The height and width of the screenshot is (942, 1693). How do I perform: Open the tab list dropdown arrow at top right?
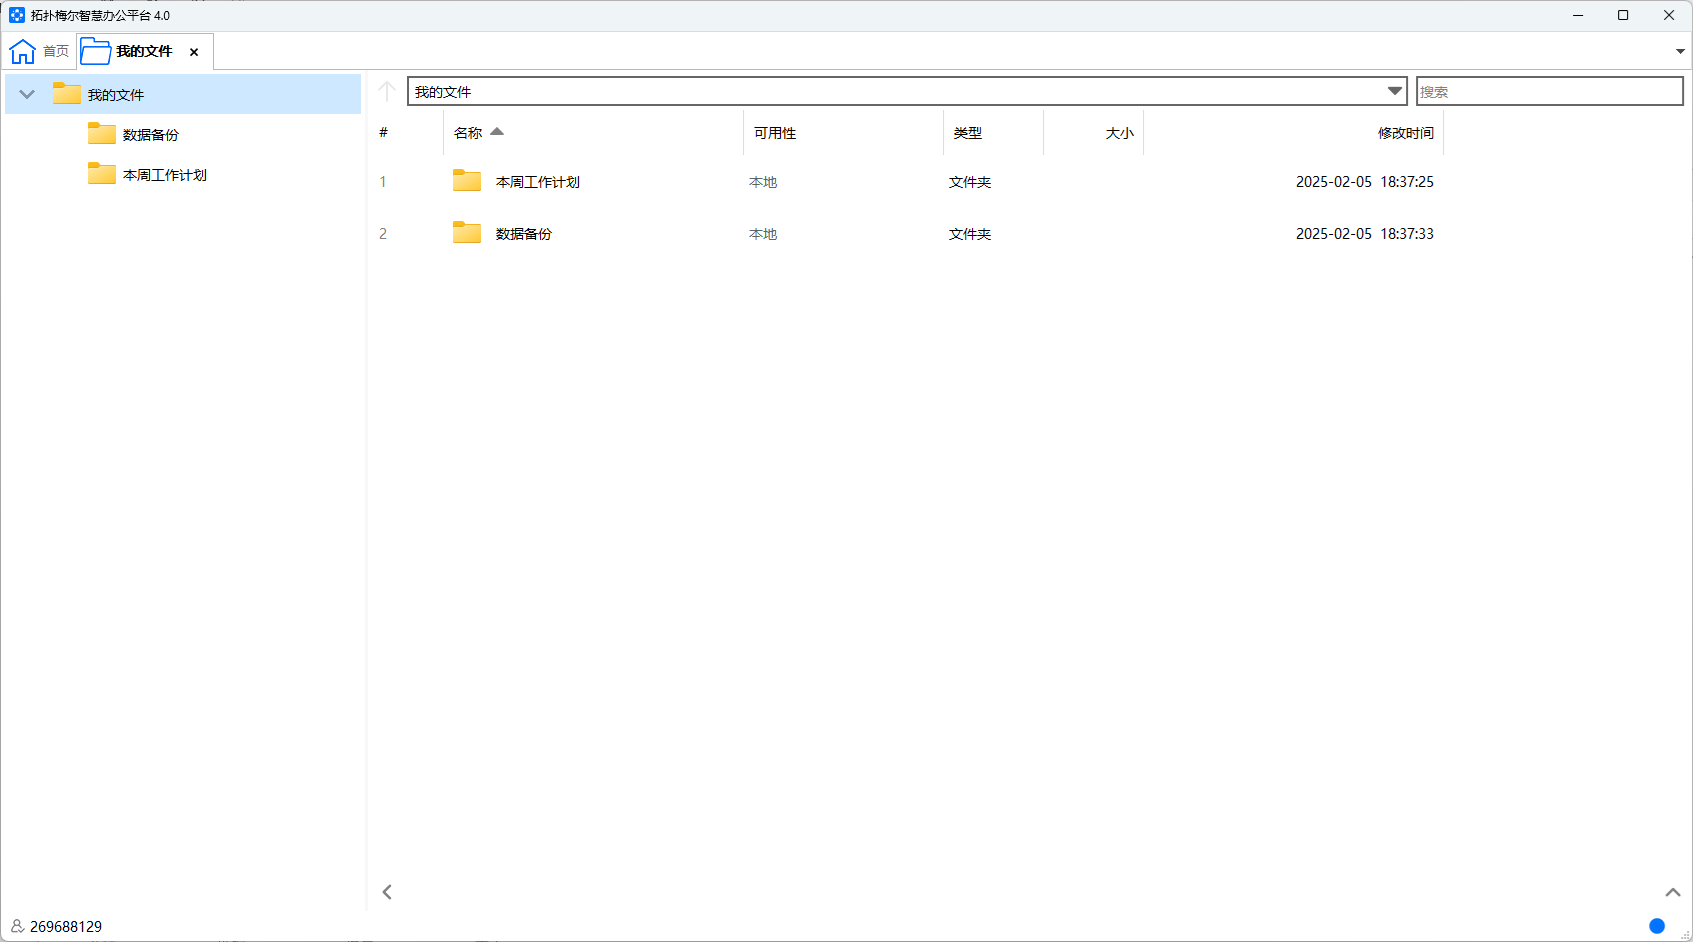click(1680, 51)
